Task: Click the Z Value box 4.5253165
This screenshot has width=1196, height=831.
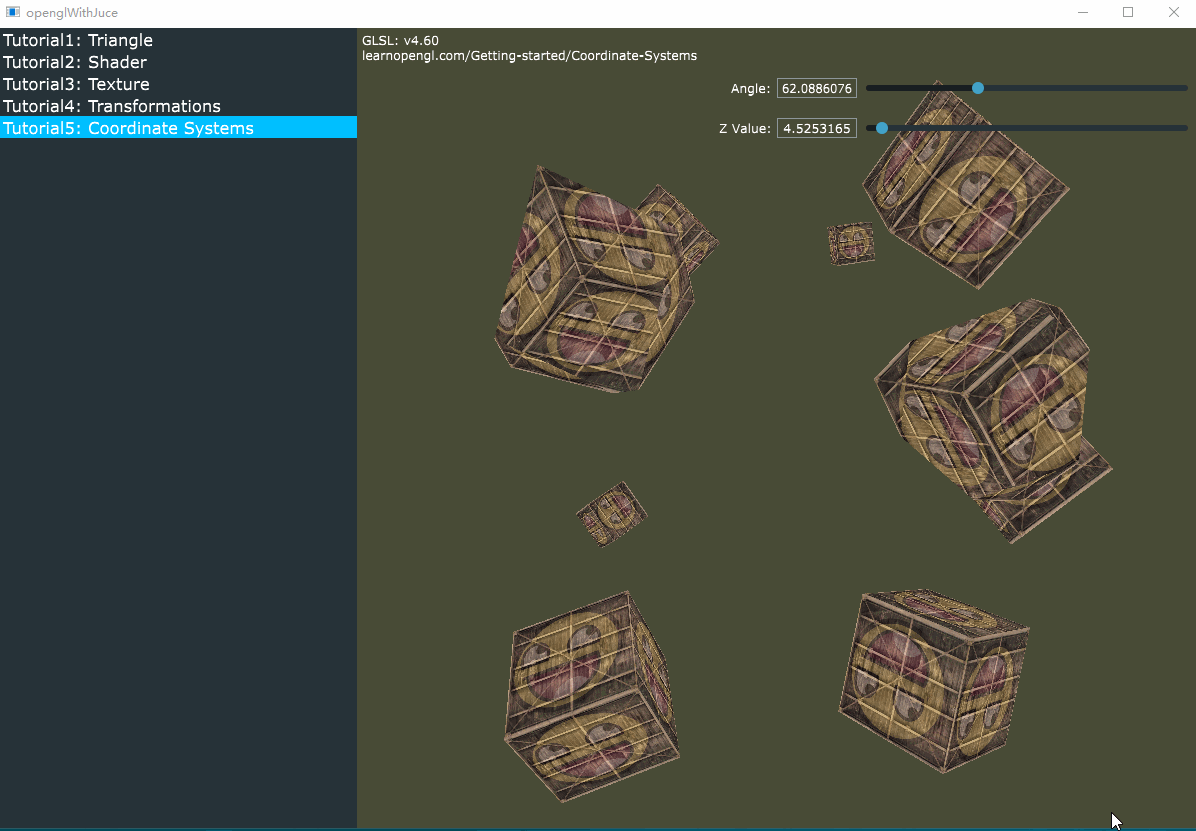Action: click(x=817, y=128)
